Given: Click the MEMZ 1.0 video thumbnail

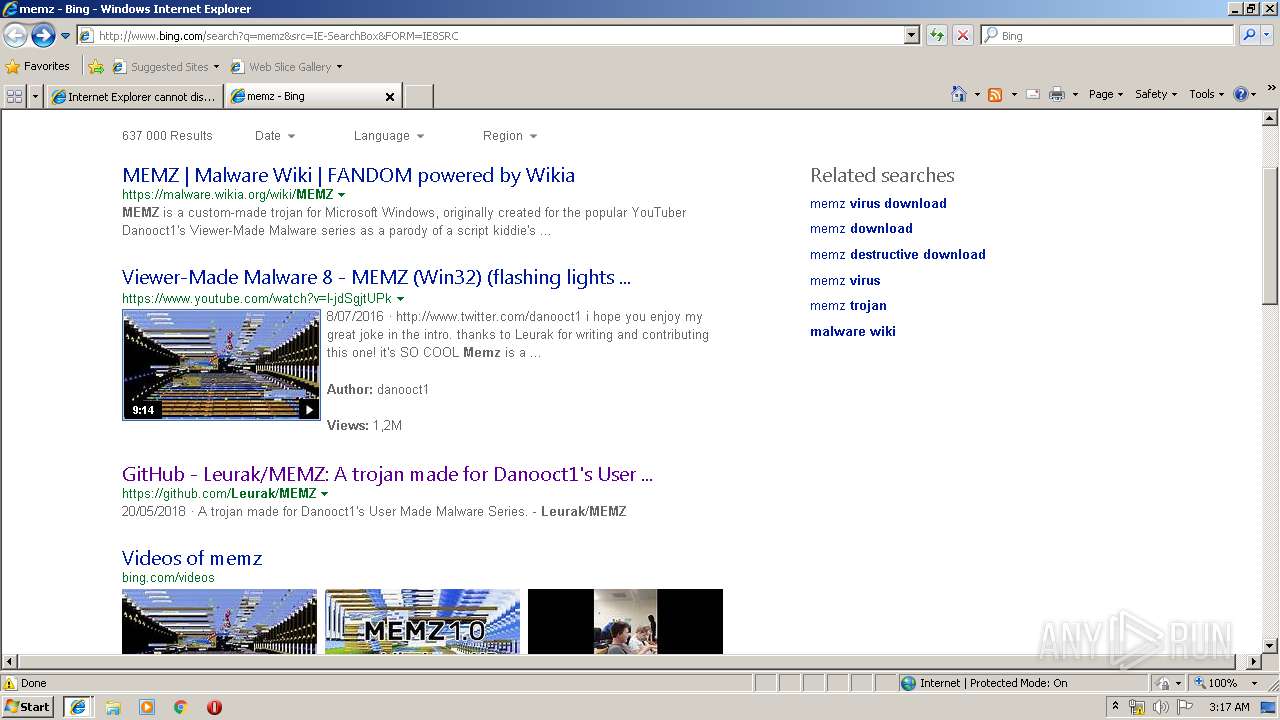Looking at the screenshot, I should click(x=422, y=621).
